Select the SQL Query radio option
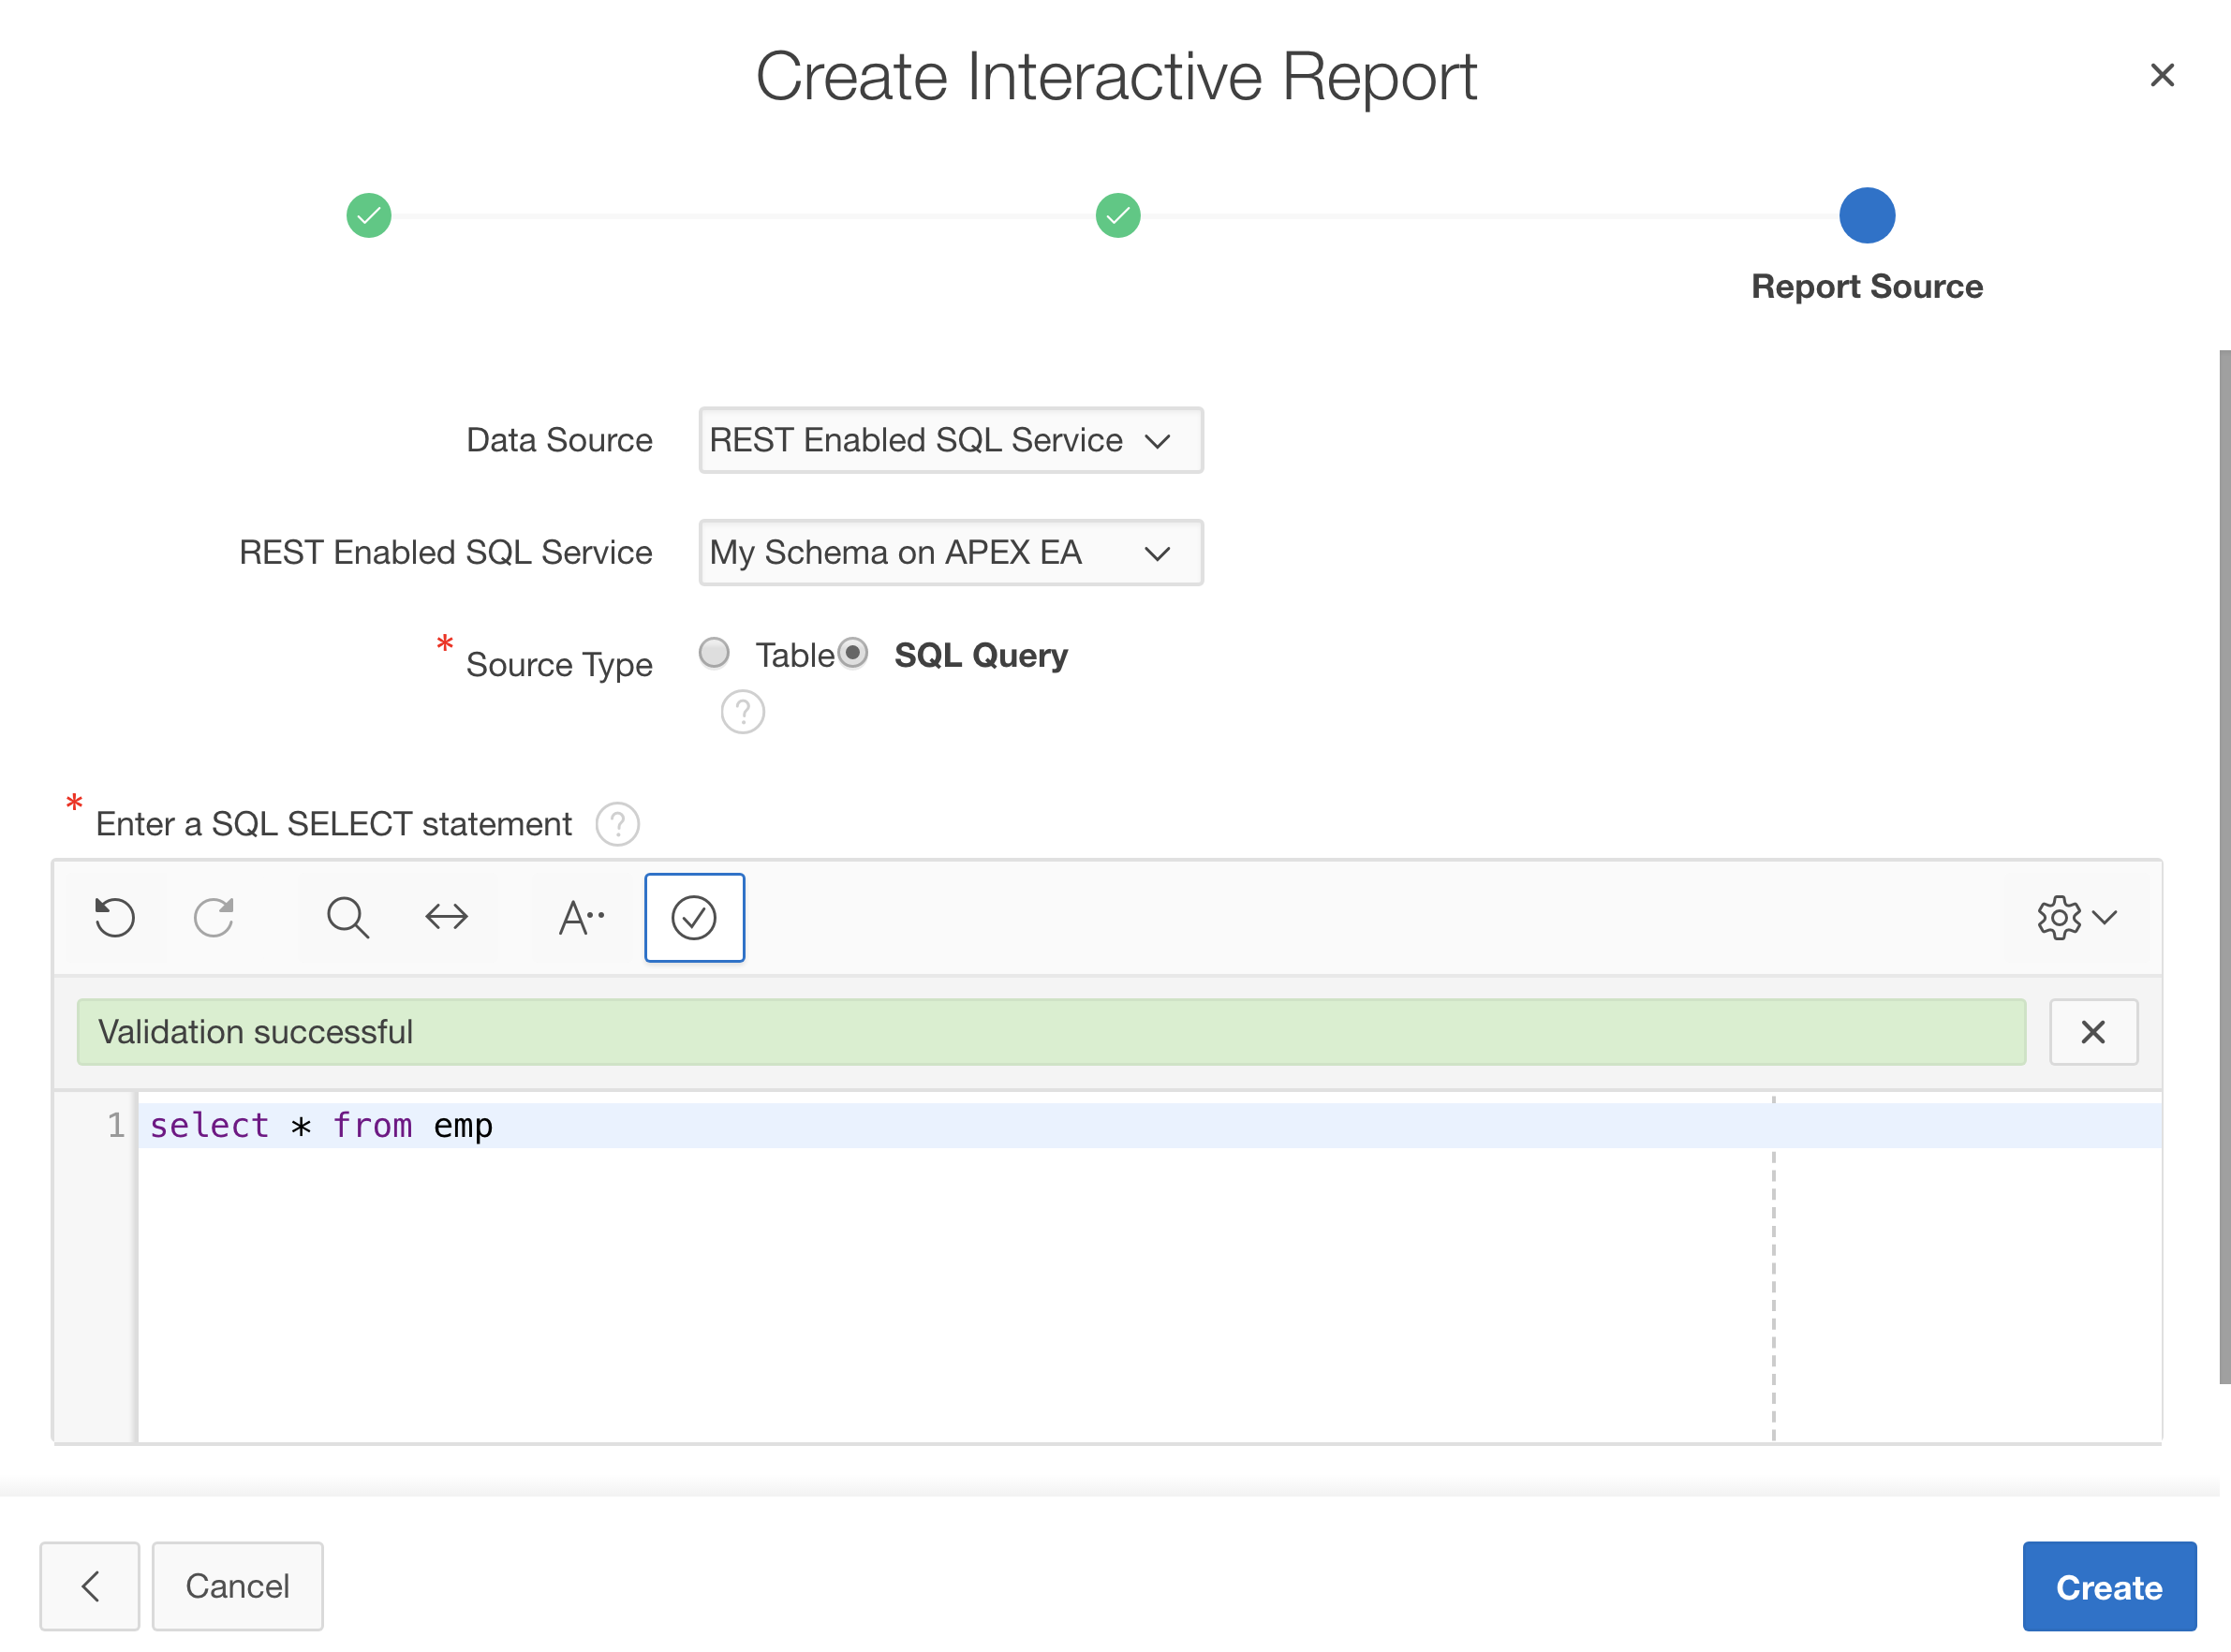Image resolution: width=2231 pixels, height=1652 pixels. tap(853, 653)
